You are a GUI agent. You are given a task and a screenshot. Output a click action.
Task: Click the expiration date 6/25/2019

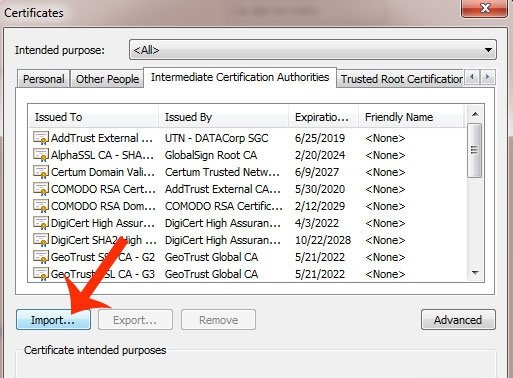320,138
